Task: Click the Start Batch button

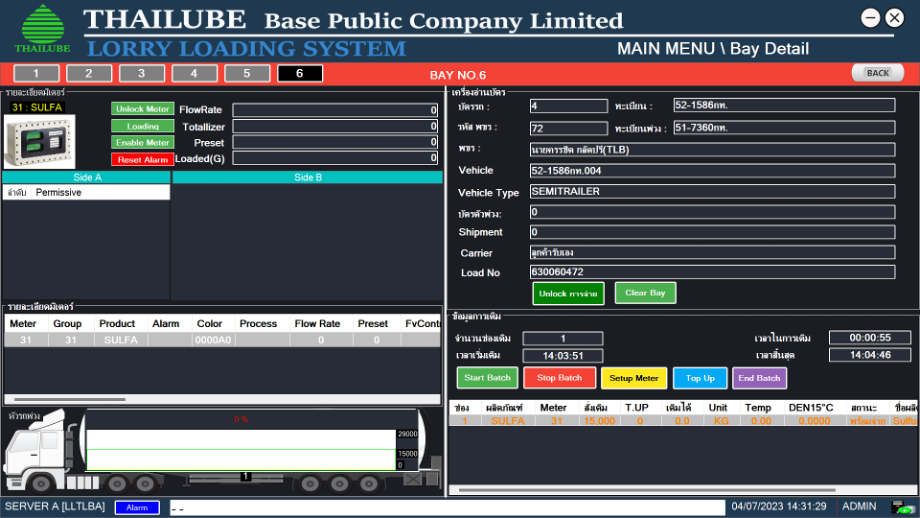Action: click(x=487, y=378)
